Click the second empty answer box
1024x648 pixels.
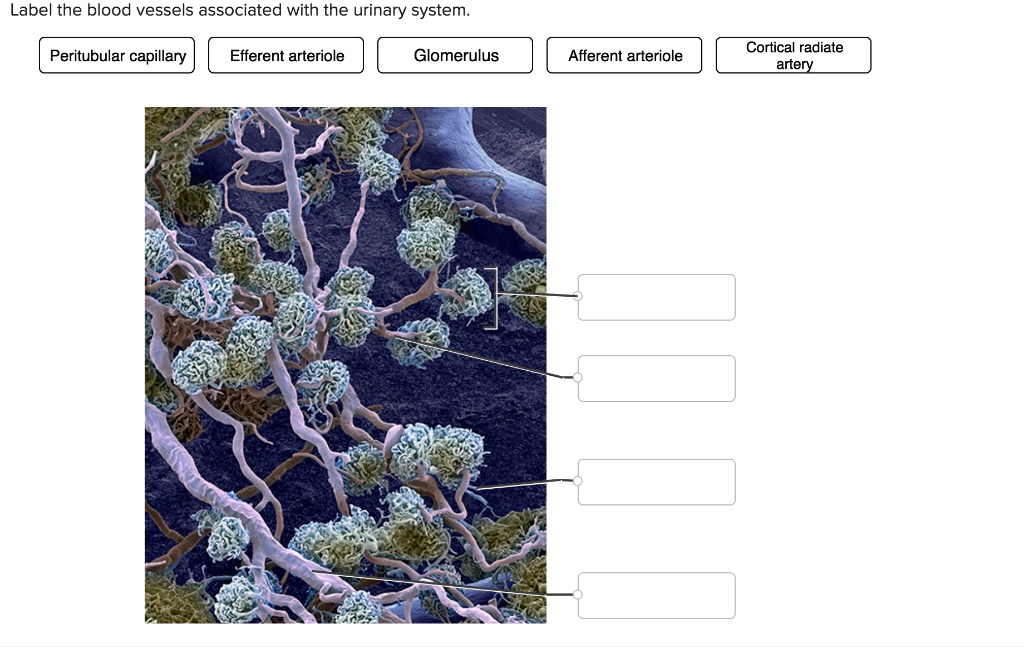(656, 378)
